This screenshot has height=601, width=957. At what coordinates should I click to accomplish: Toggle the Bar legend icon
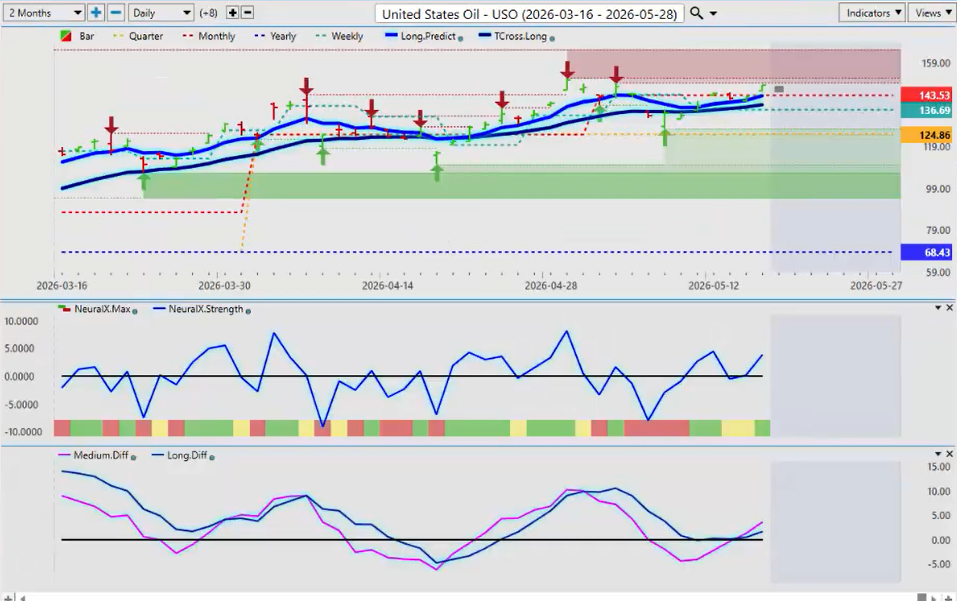pyautogui.click(x=66, y=37)
